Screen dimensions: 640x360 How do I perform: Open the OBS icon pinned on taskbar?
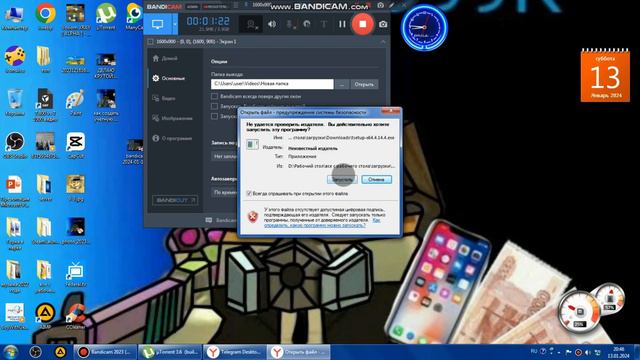[35, 352]
